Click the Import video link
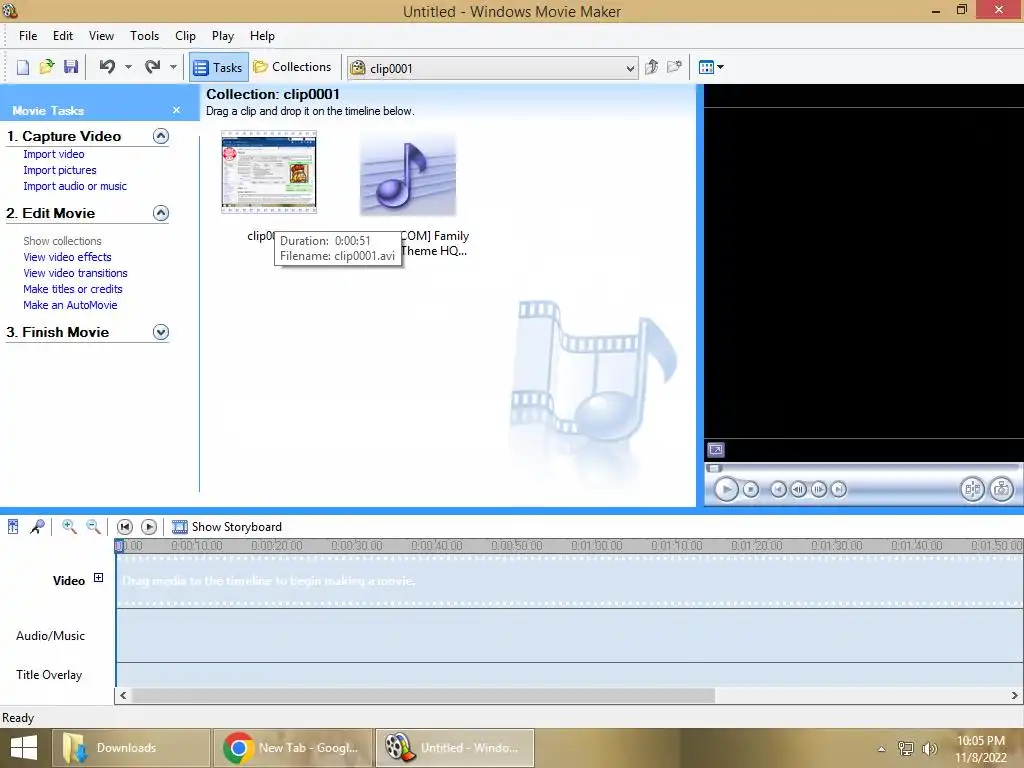1024x768 pixels. click(54, 154)
